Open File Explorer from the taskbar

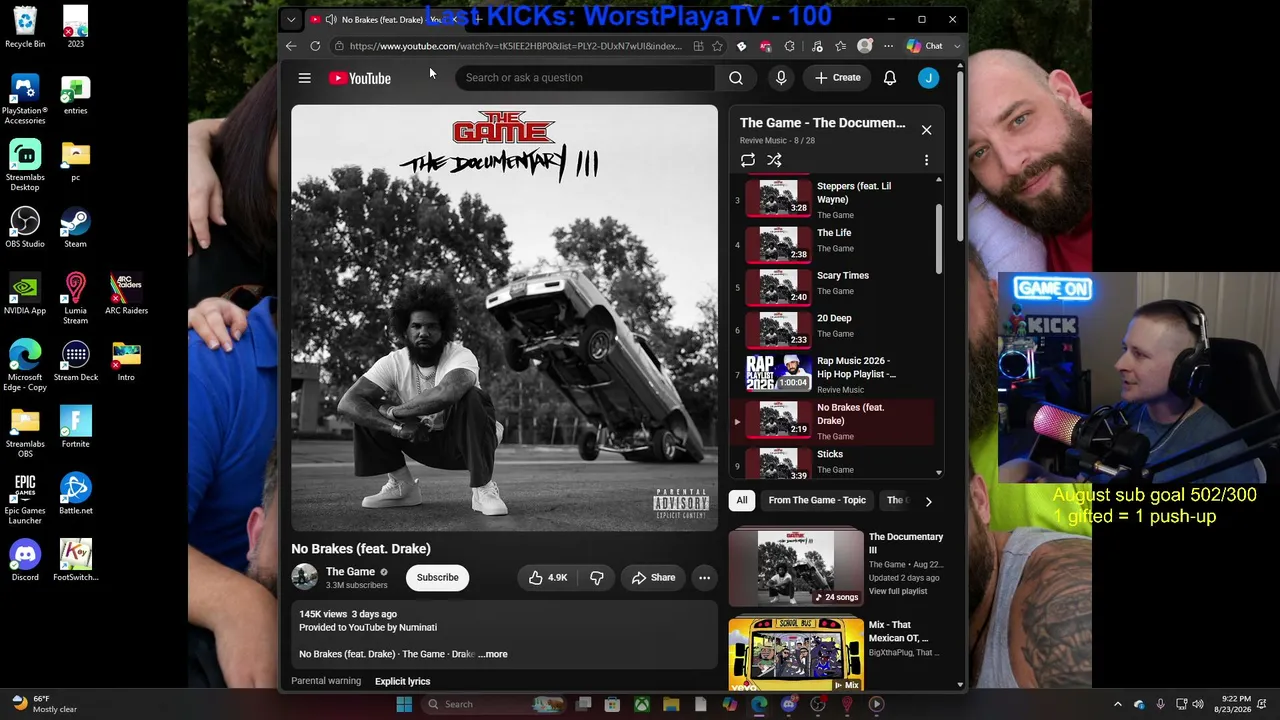(x=671, y=704)
